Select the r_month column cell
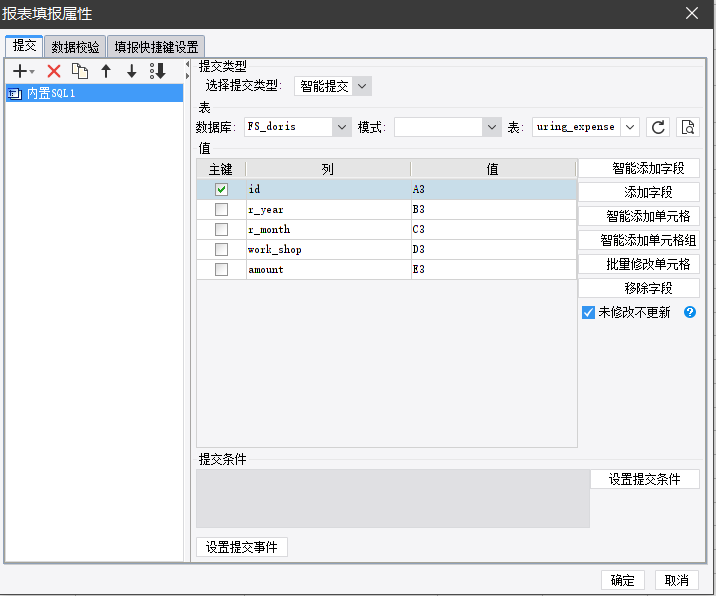This screenshot has height=596, width=716. click(x=328, y=229)
